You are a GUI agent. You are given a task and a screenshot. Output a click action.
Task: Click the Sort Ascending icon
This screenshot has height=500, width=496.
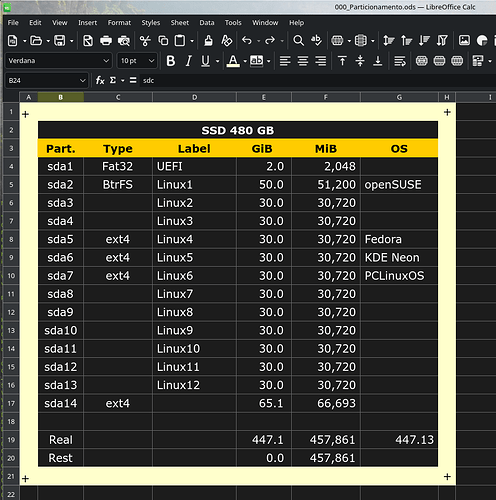pos(406,41)
